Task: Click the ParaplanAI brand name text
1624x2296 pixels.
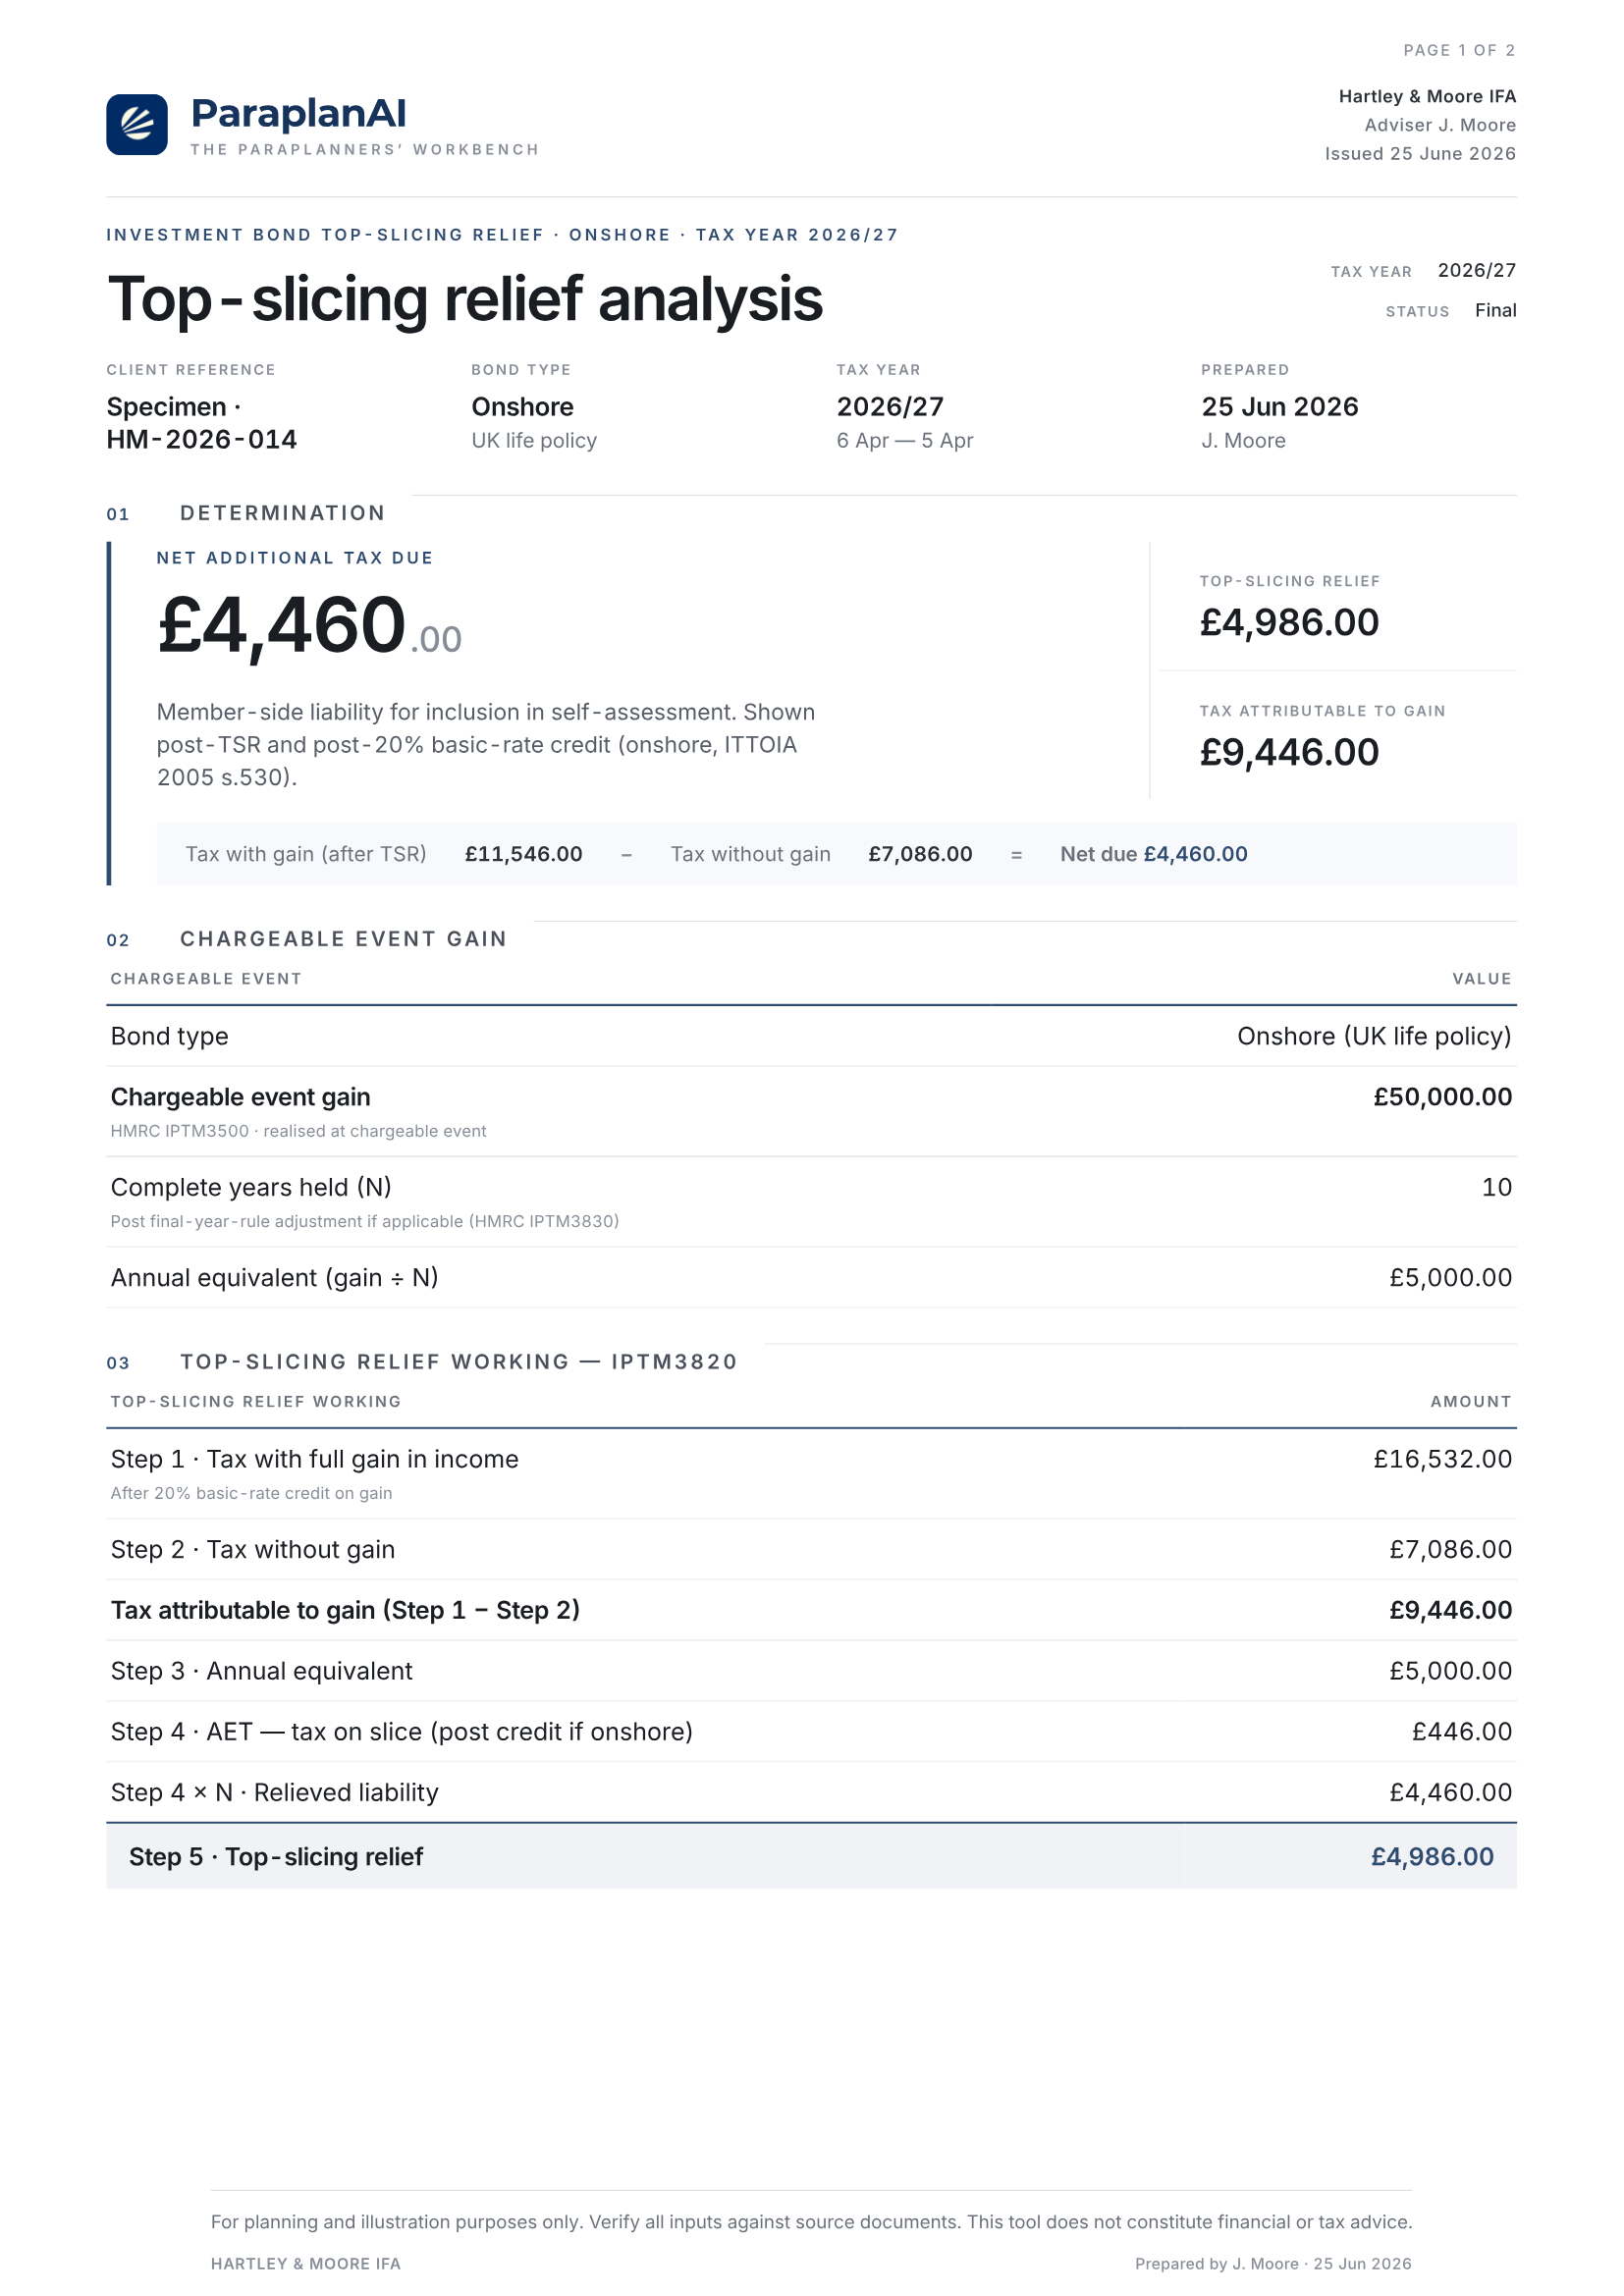Action: click(x=298, y=113)
